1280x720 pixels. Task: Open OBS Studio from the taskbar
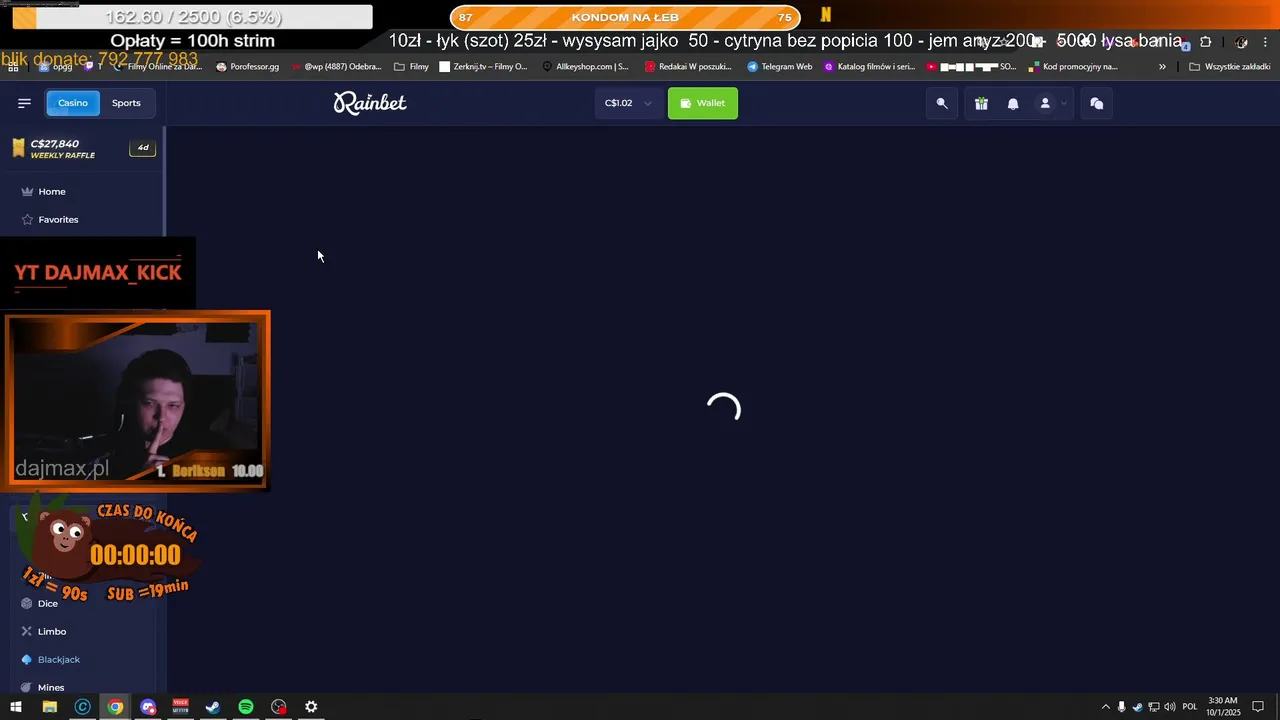(279, 707)
